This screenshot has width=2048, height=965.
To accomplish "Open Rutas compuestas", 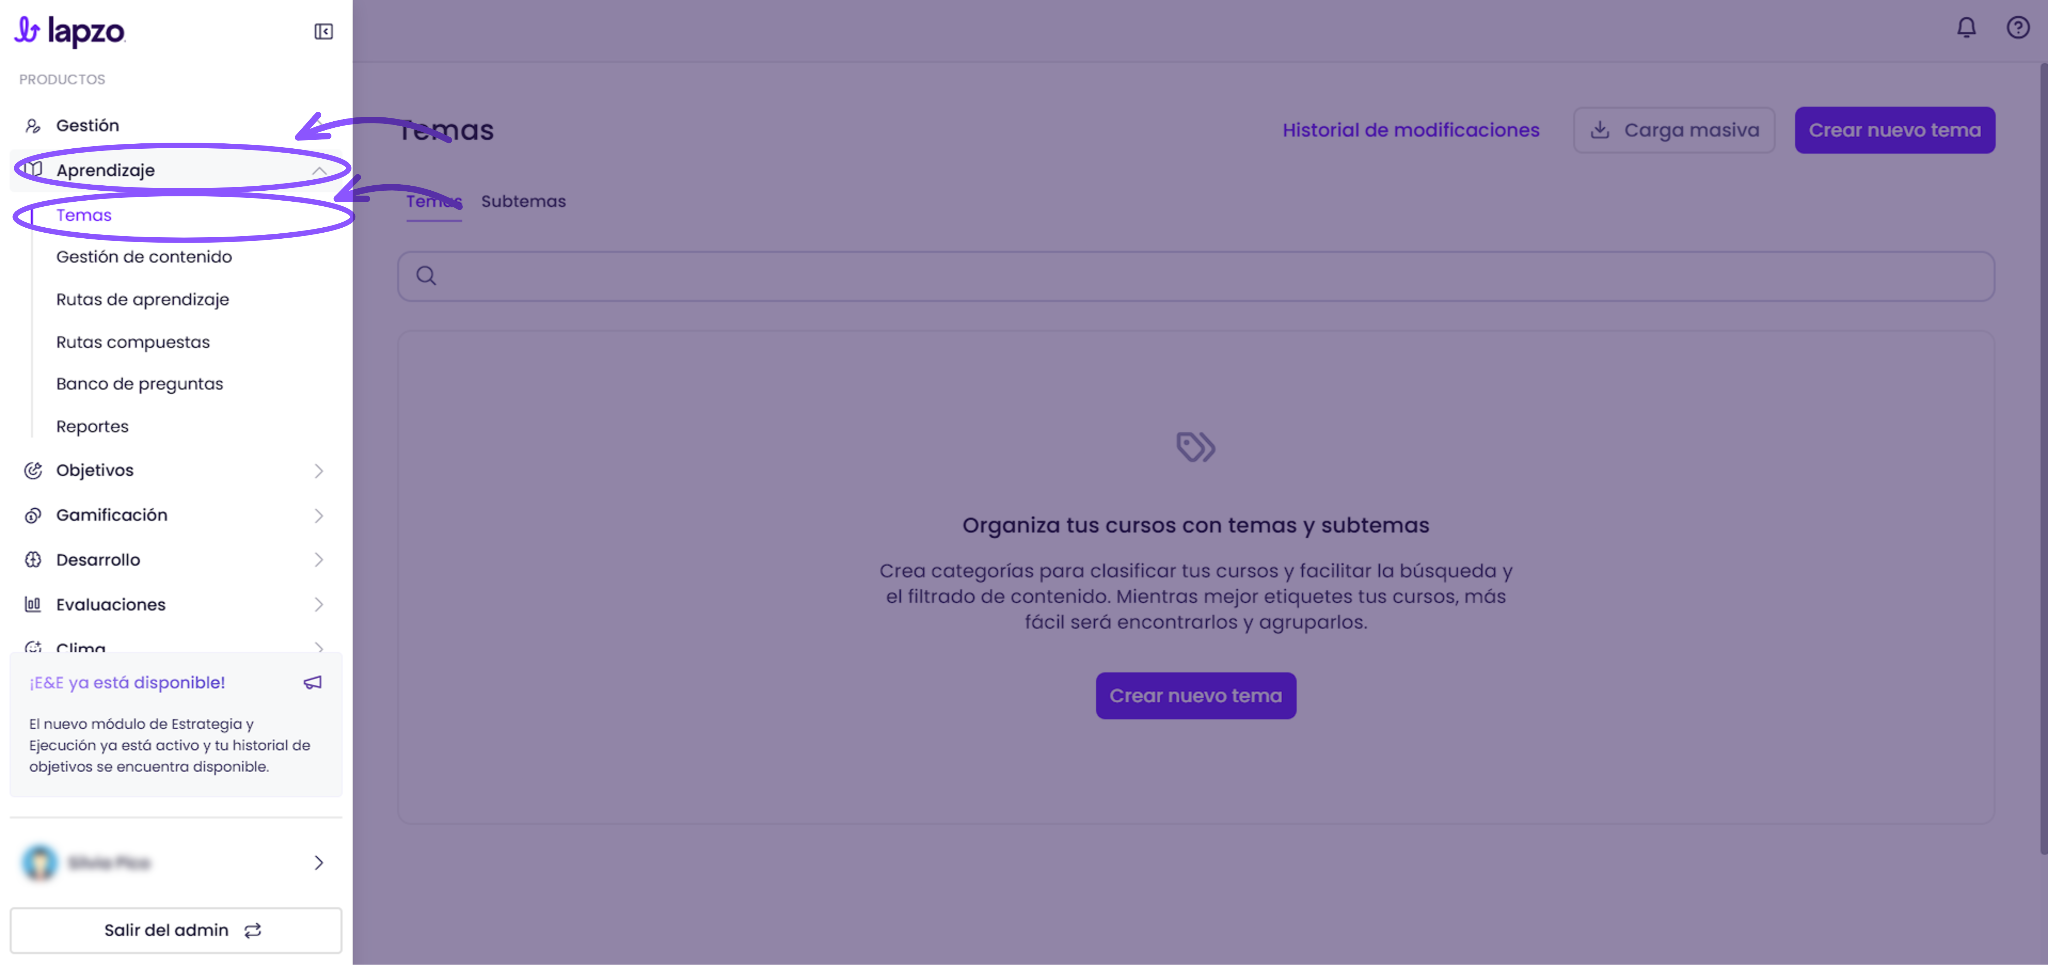I will [x=133, y=342].
